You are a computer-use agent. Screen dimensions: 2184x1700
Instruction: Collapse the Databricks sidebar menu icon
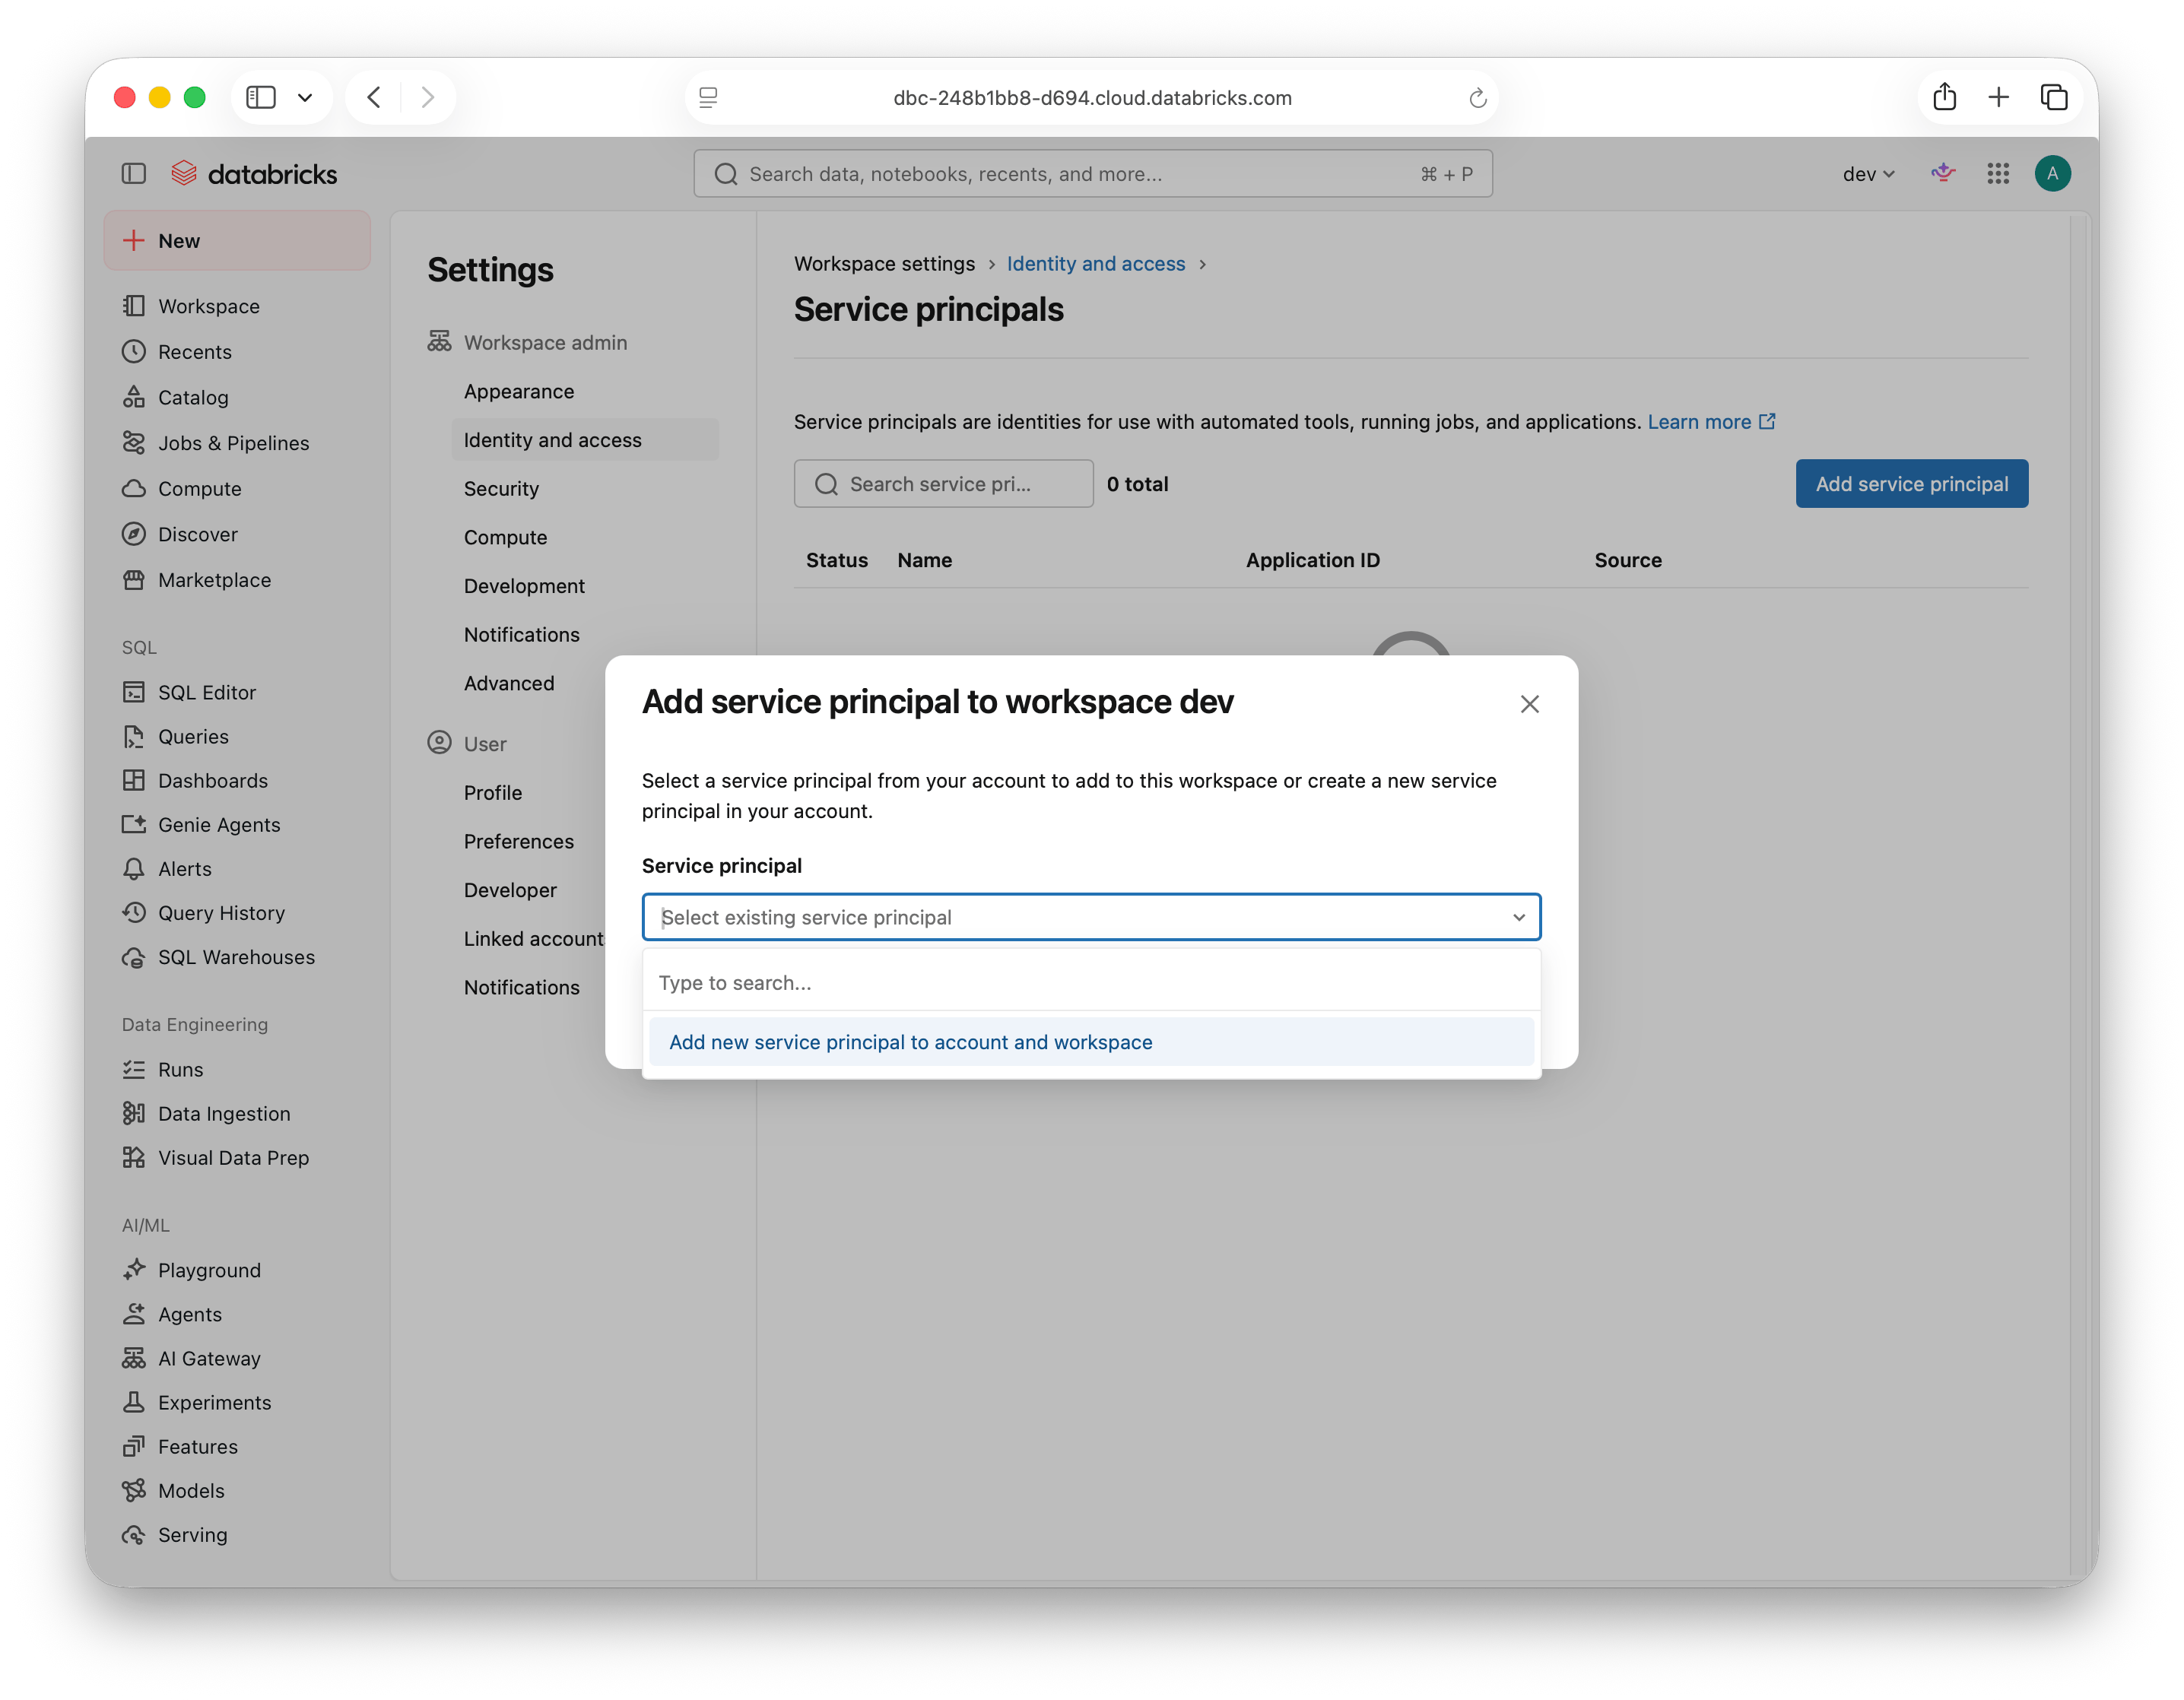click(134, 174)
